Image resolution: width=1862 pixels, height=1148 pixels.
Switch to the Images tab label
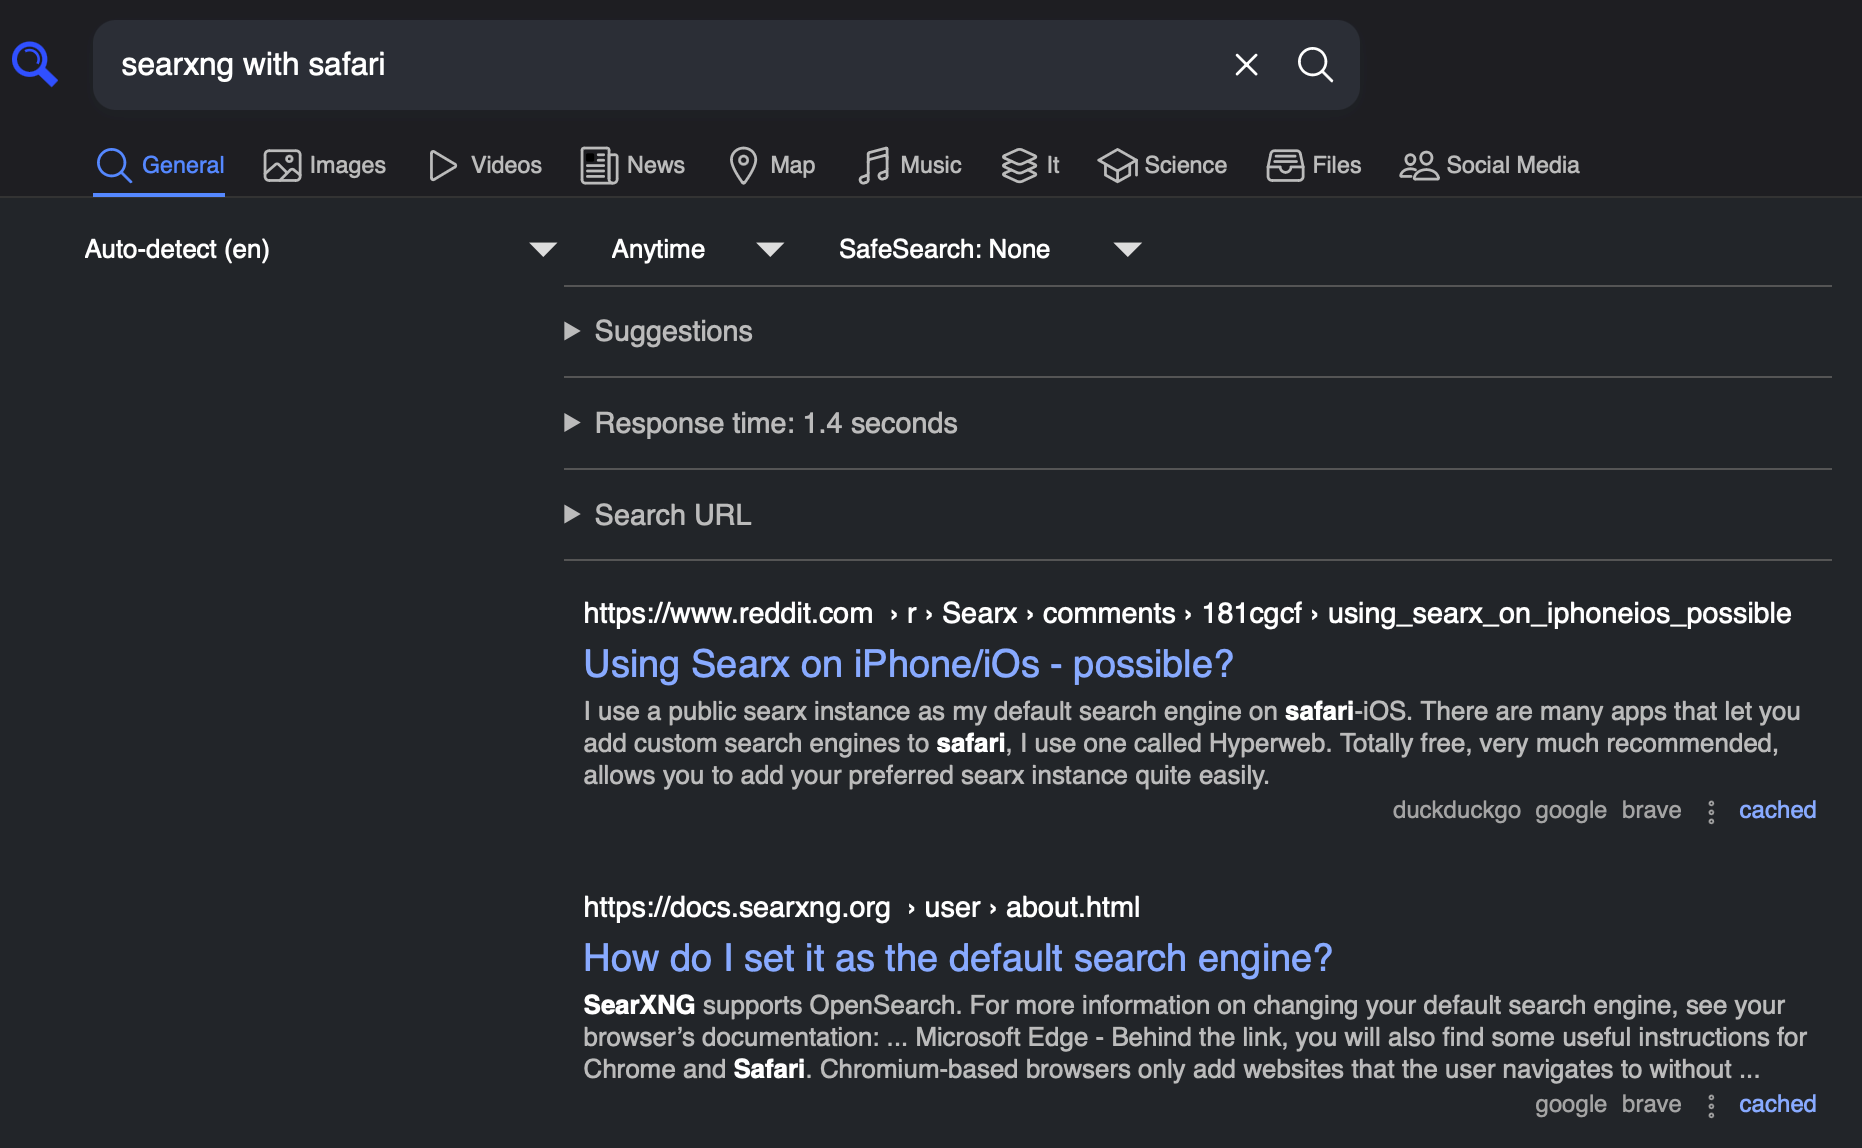tap(347, 165)
